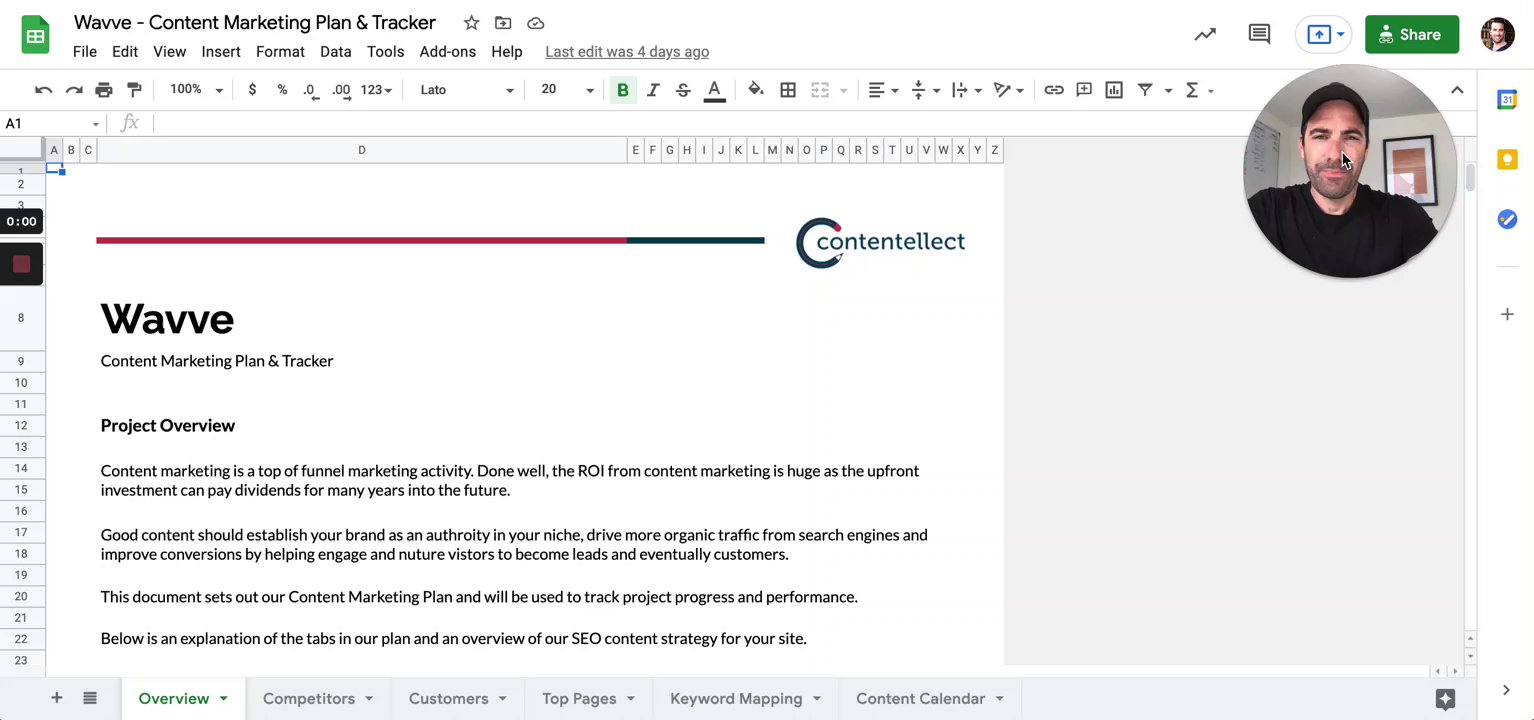The height and width of the screenshot is (720, 1534).
Task: Open the Help menu
Action: tap(507, 52)
